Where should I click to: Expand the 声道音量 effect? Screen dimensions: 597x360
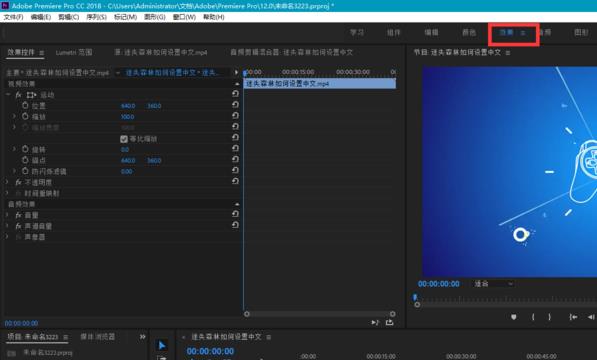[x=7, y=226]
